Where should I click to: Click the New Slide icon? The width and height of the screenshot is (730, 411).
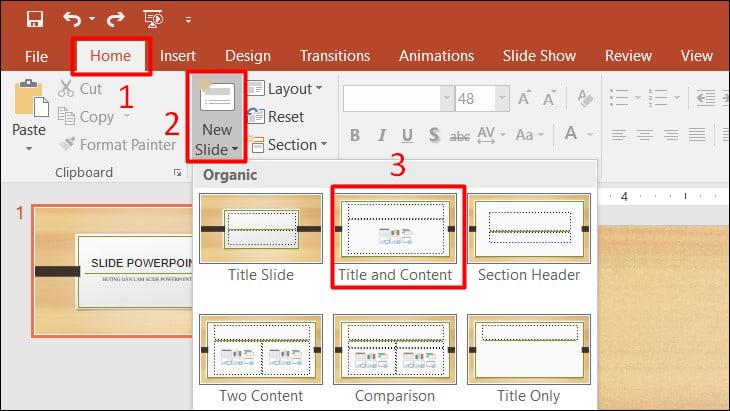click(216, 97)
